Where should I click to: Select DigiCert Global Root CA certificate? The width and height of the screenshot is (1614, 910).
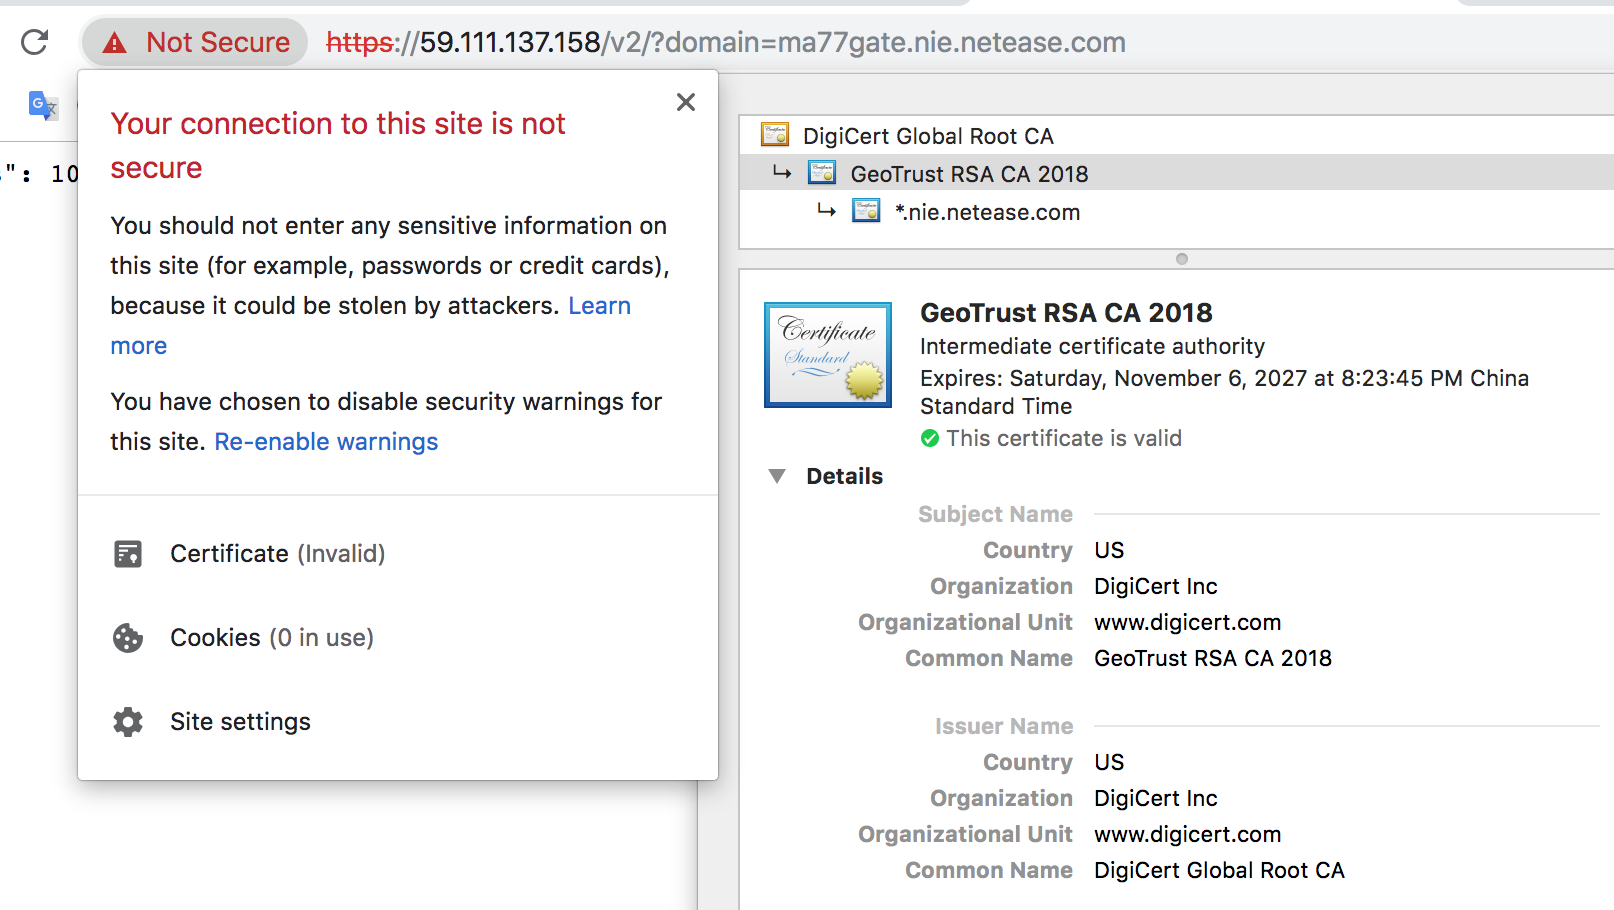point(927,136)
